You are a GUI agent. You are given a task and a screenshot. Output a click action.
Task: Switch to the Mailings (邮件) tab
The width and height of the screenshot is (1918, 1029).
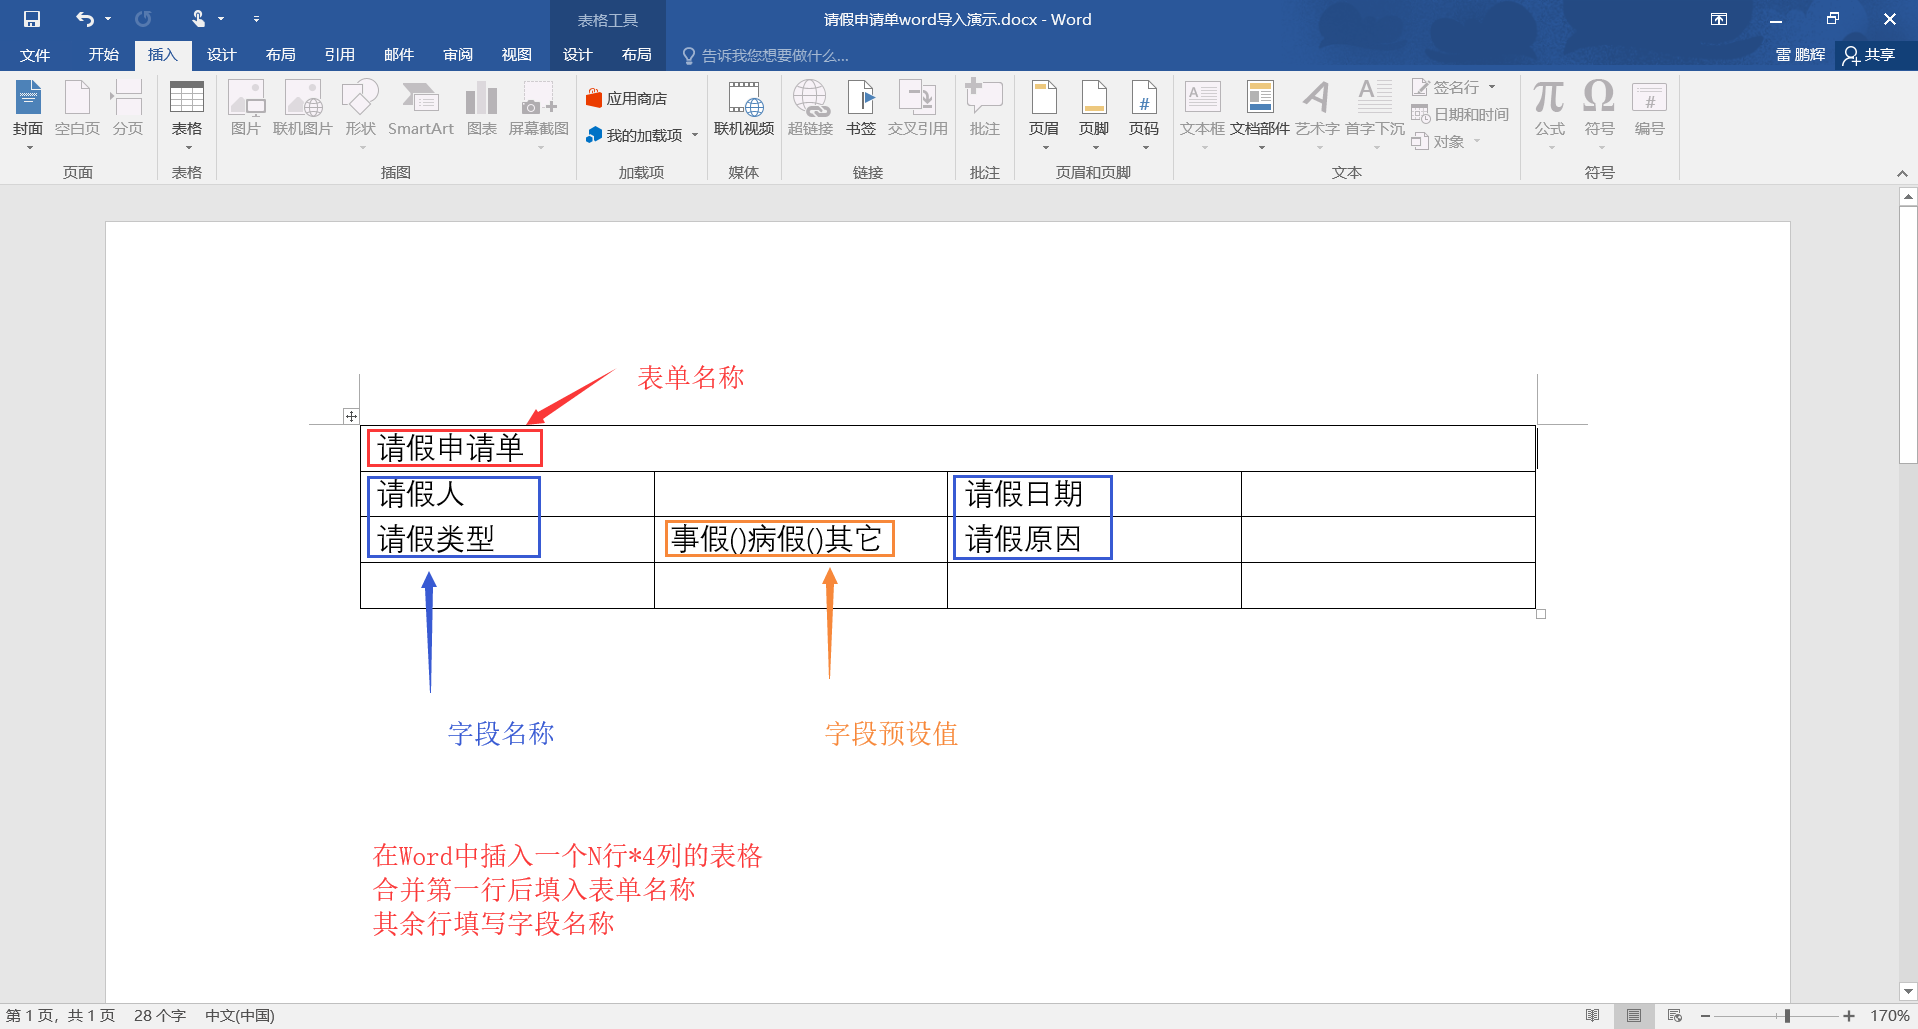(x=399, y=55)
